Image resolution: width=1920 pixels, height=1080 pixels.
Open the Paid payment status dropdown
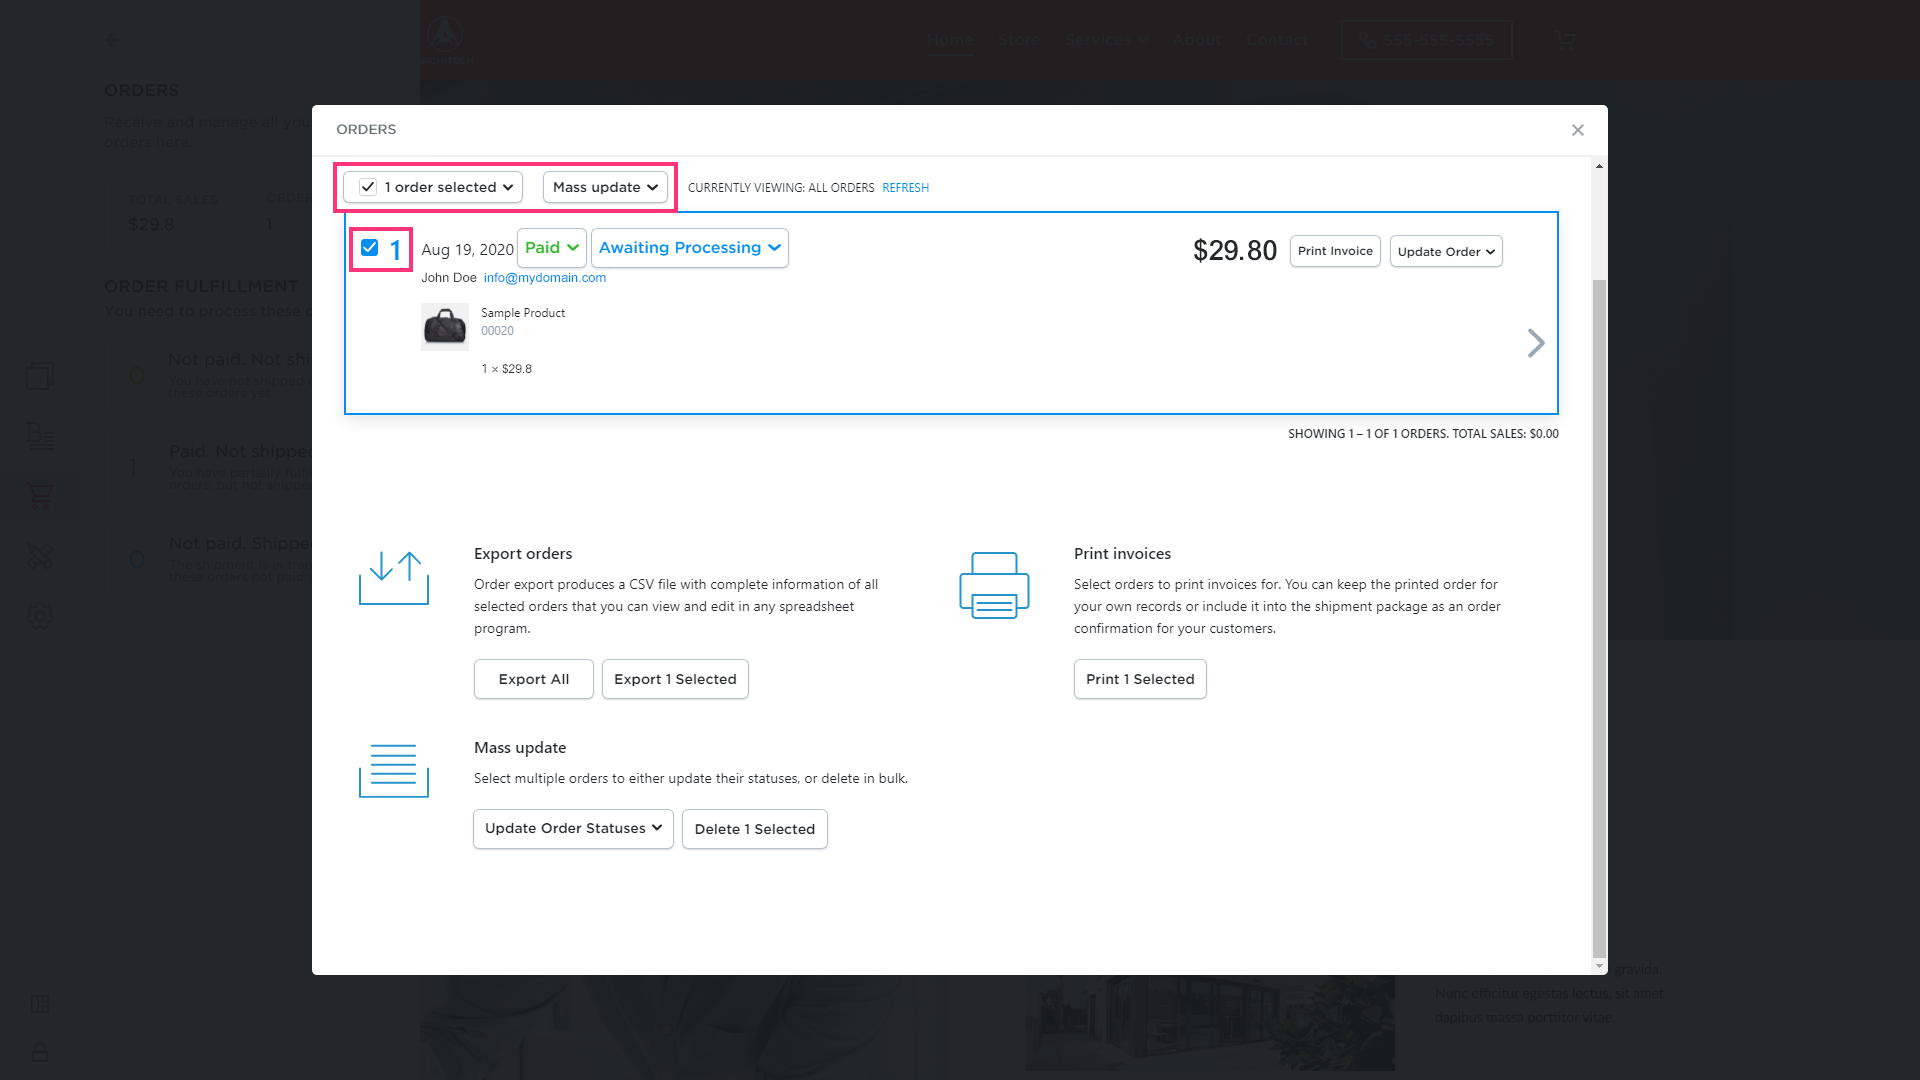tap(551, 248)
